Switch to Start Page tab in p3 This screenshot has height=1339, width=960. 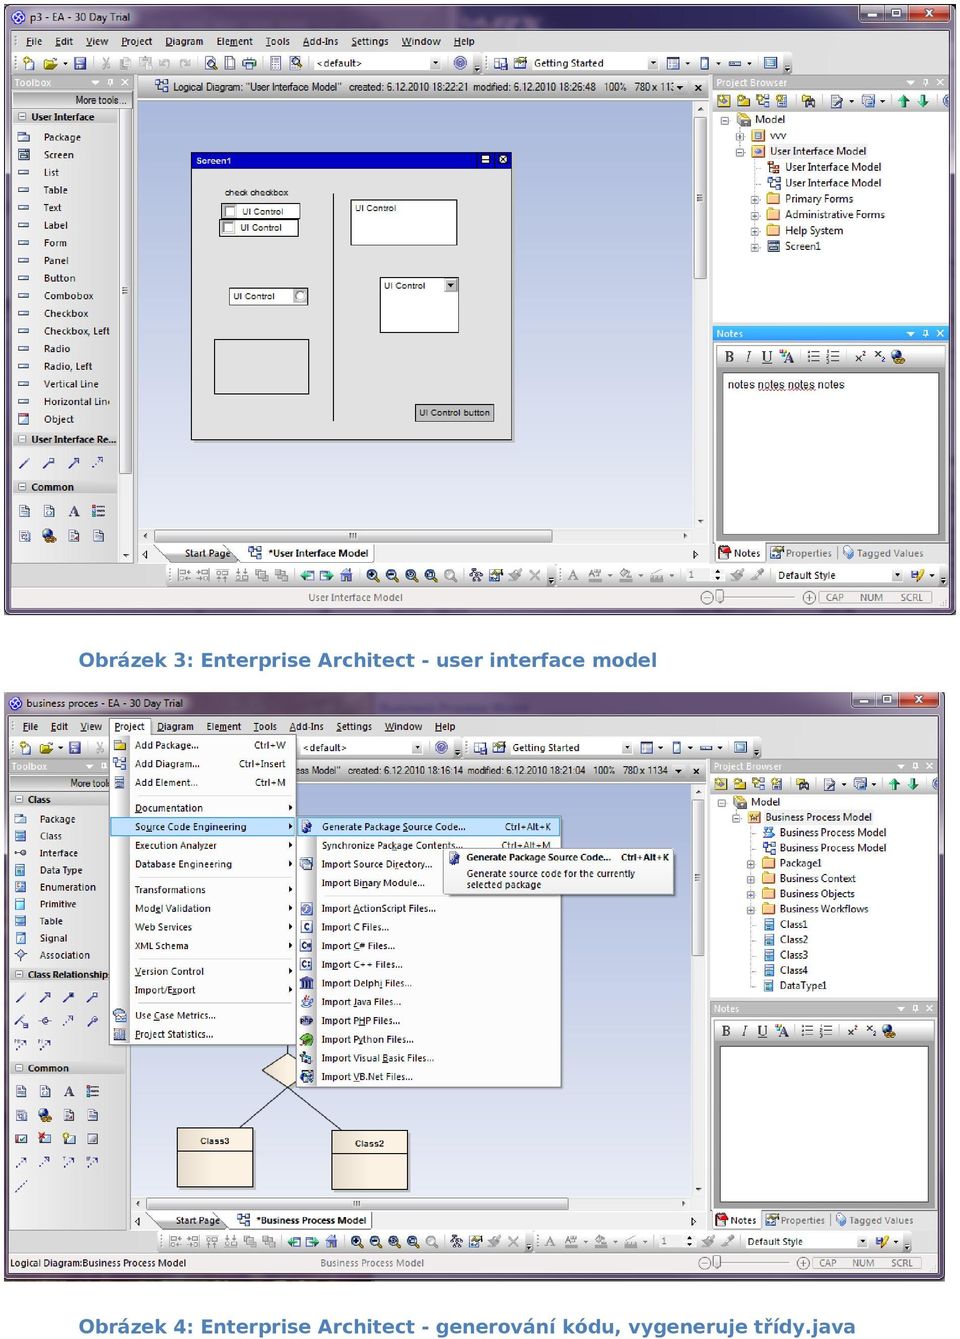pyautogui.click(x=207, y=553)
